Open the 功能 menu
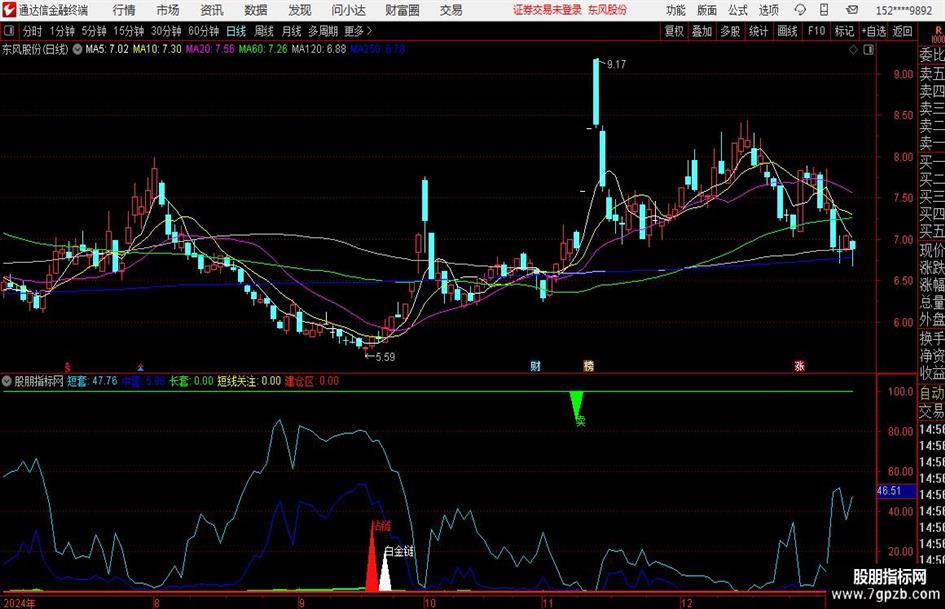This screenshot has width=945, height=609. 676,10
